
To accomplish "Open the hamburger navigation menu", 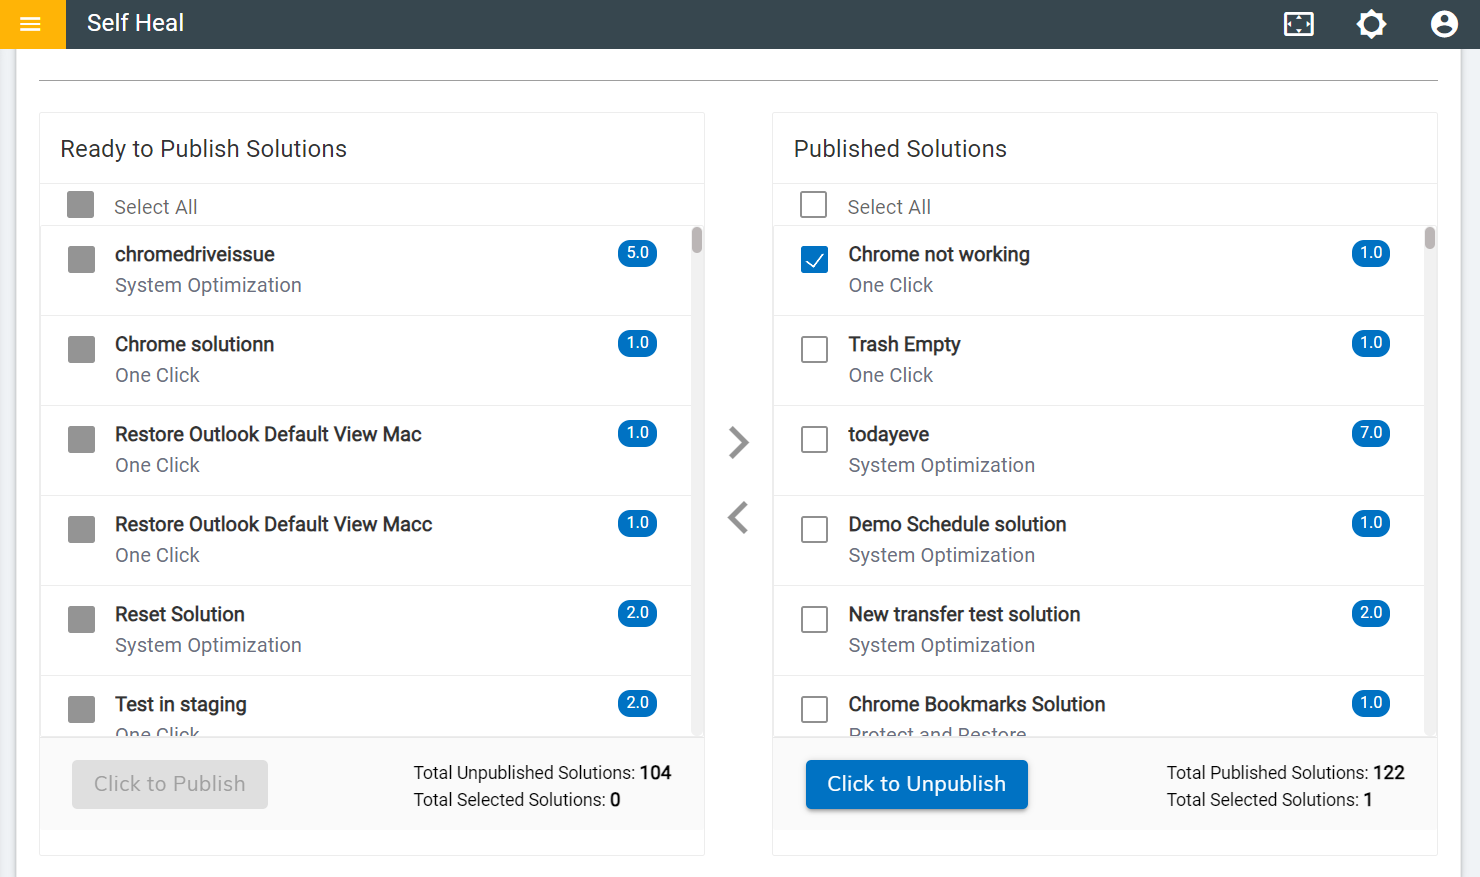I will point(31,24).
